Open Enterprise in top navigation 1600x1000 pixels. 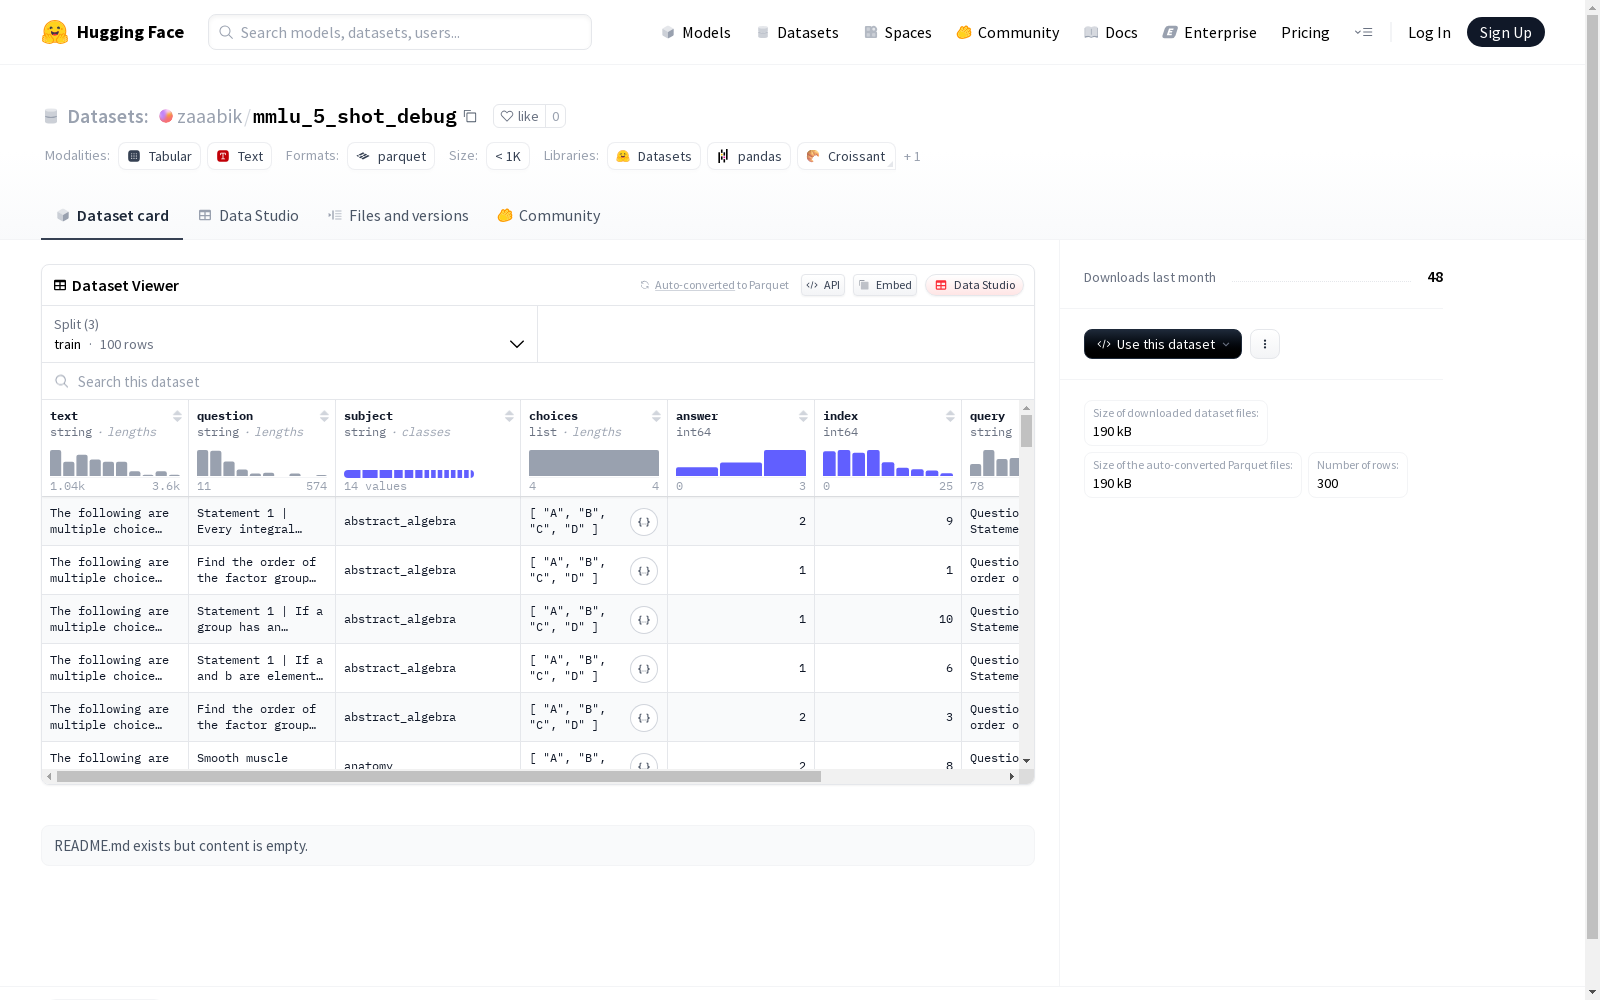pyautogui.click(x=1210, y=32)
